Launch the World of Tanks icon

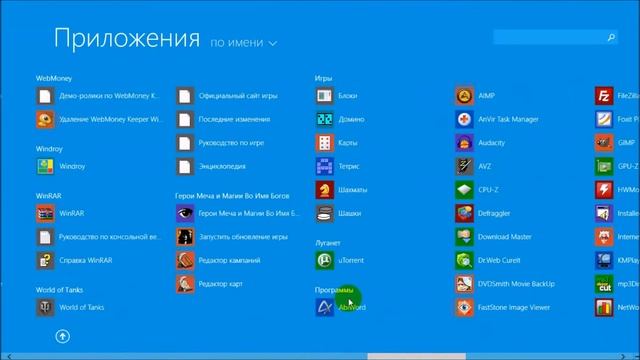point(45,307)
